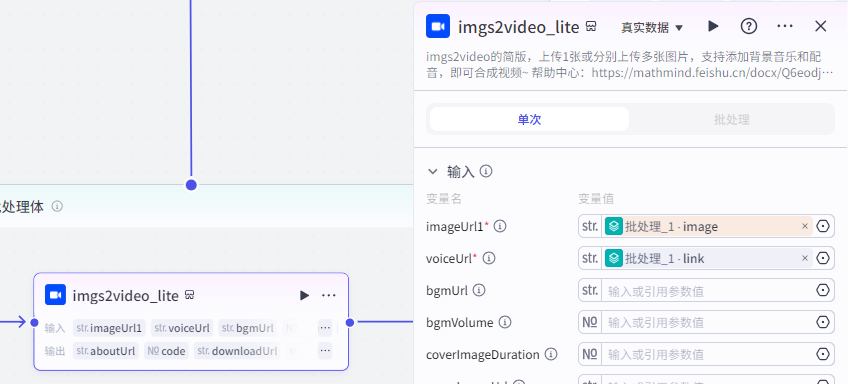Run the imgs2video_lite node on canvas
This screenshot has height=384, width=848.
click(x=304, y=295)
